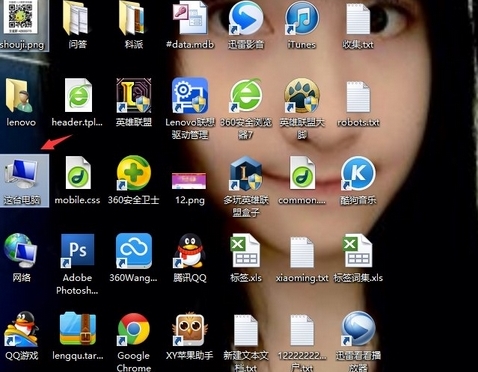Select the shouji.png QR code thumbnail
The image size is (478, 372).
[x=21, y=17]
